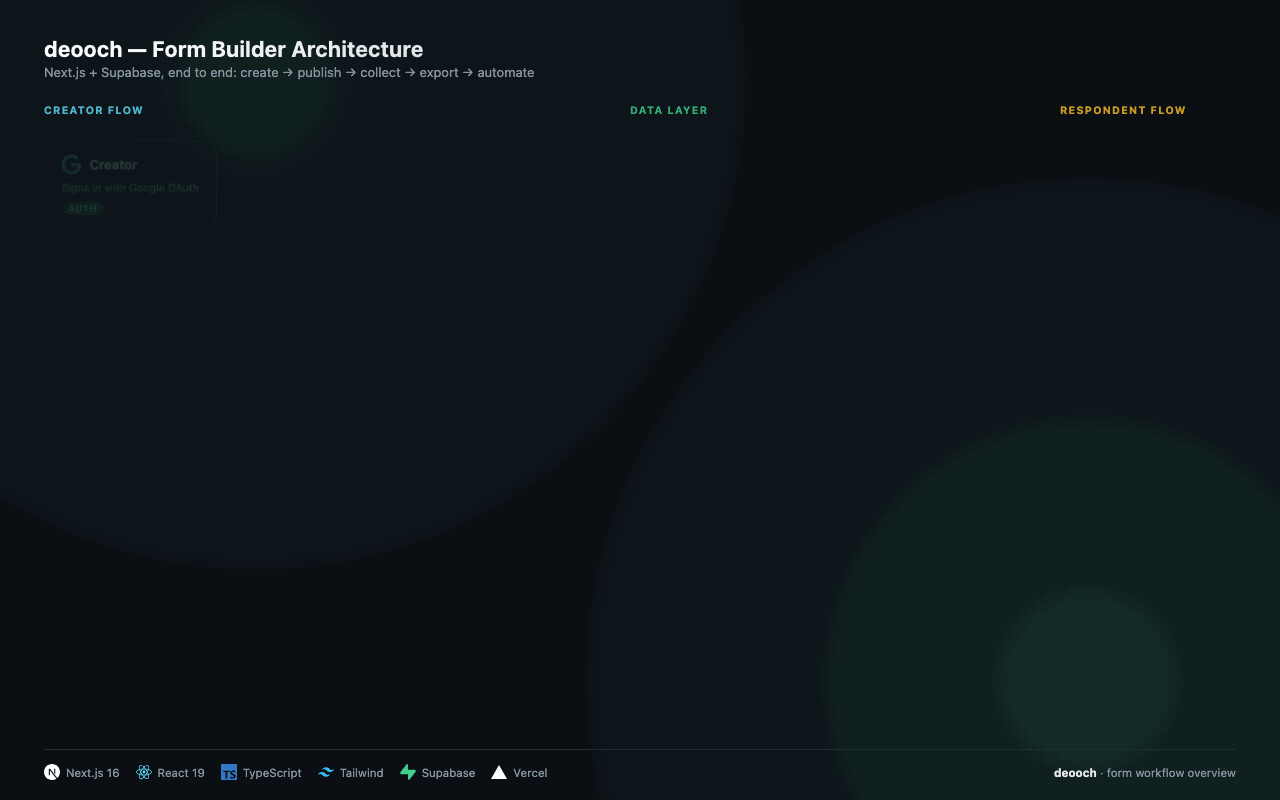
Task: Click the "RESPONDENT FLOW" column heading
Action: (x=1123, y=110)
